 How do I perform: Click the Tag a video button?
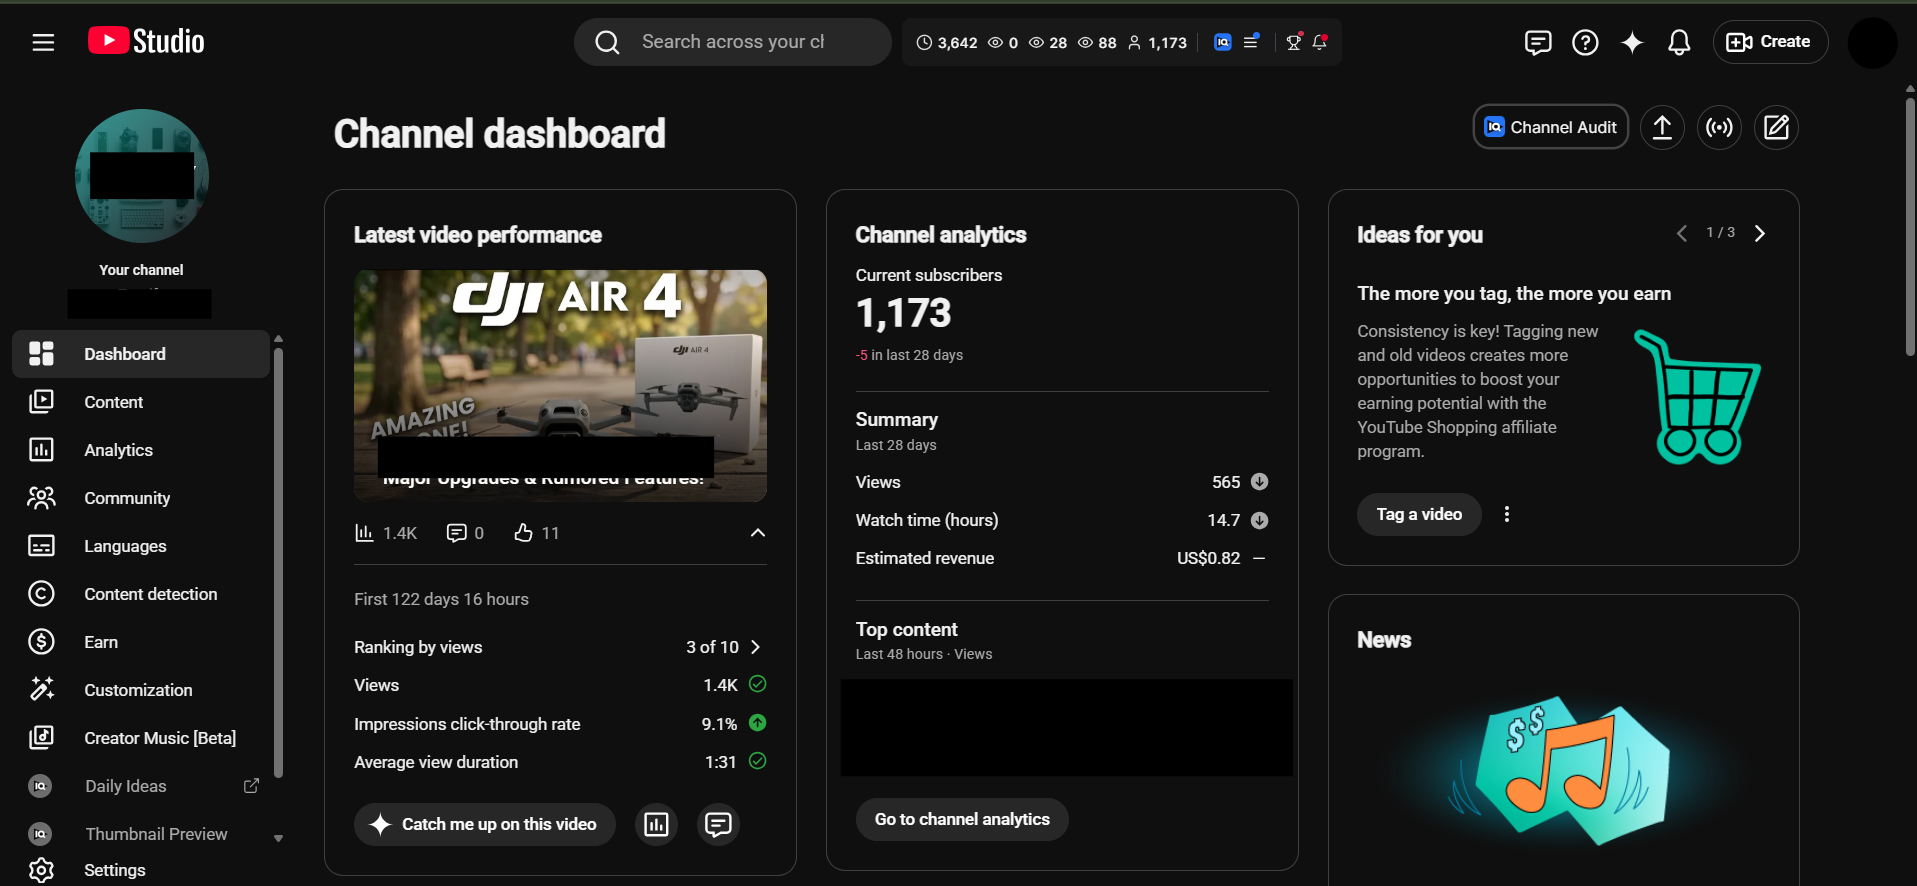point(1419,514)
